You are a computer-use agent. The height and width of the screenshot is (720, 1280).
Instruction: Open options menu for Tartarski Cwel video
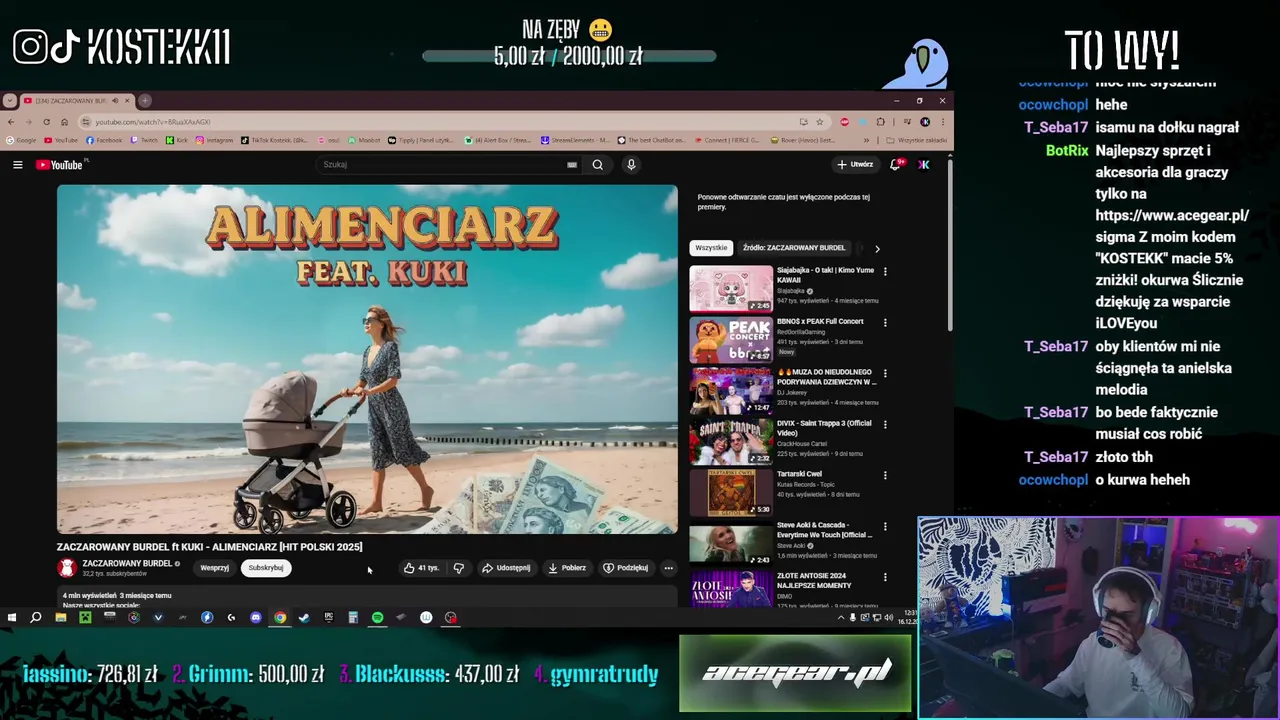885,475
